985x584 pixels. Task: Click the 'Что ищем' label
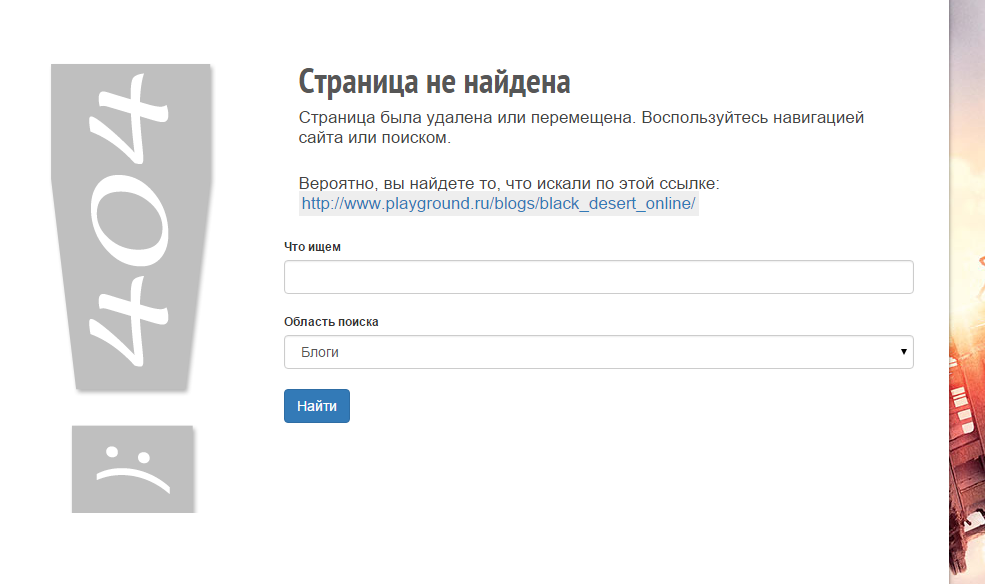pos(312,247)
